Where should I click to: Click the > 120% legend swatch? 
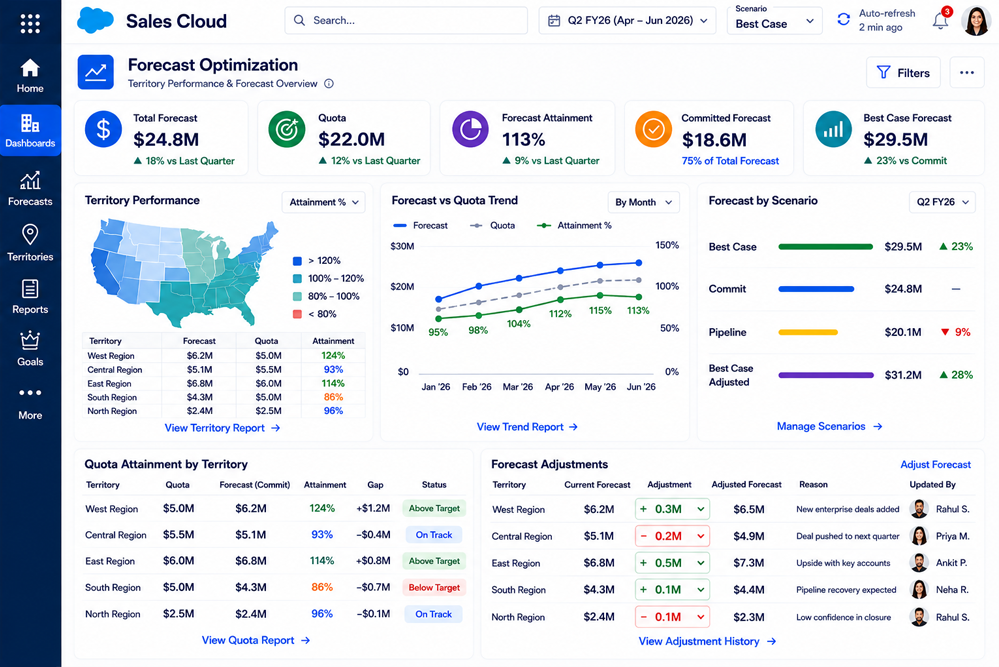297,261
